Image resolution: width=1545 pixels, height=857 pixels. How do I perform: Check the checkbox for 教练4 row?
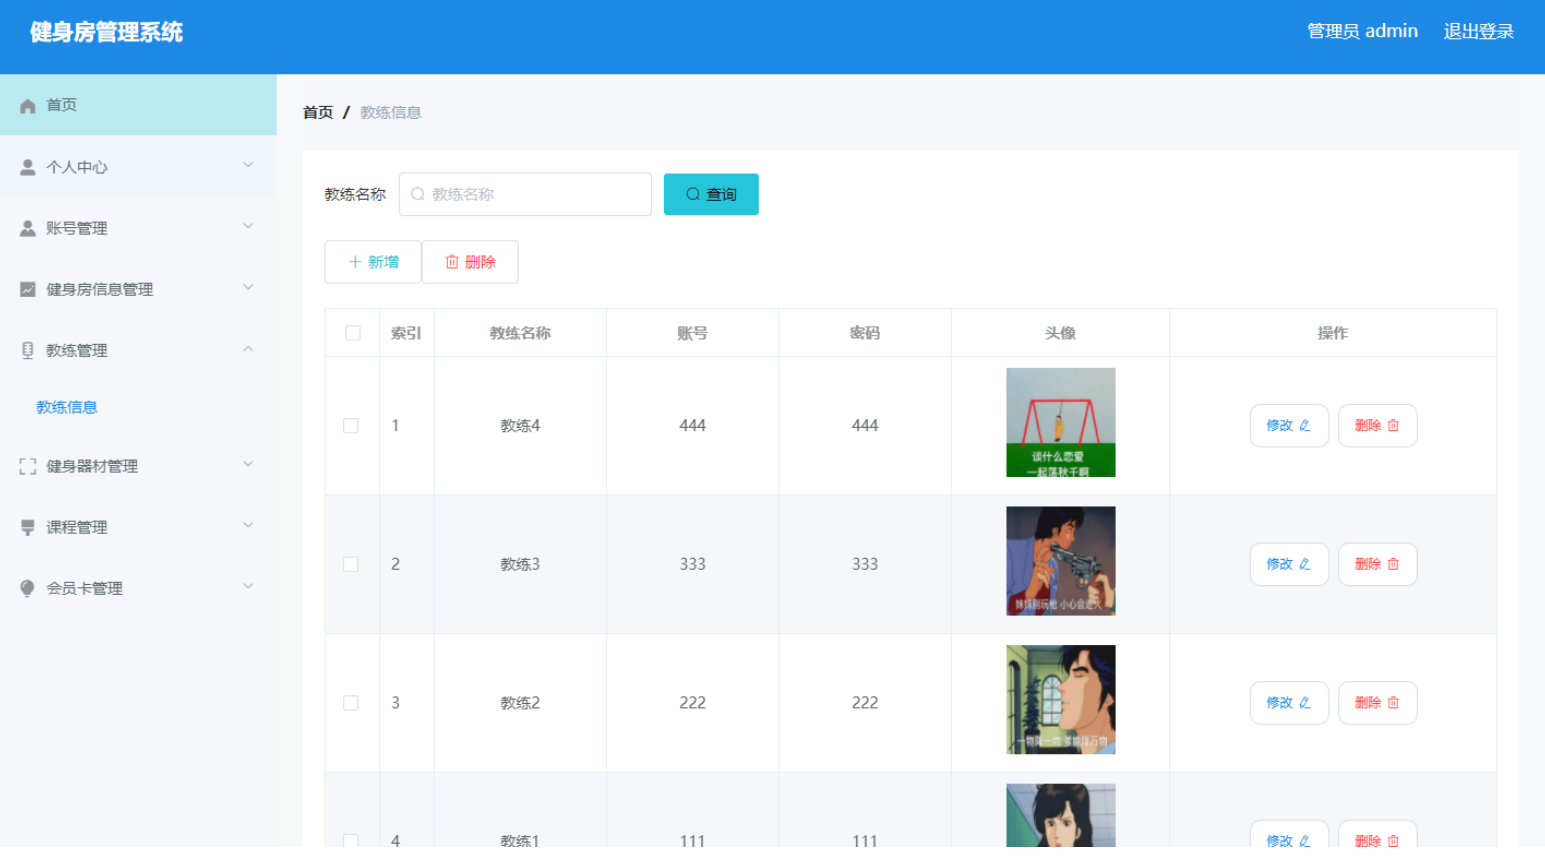351,426
